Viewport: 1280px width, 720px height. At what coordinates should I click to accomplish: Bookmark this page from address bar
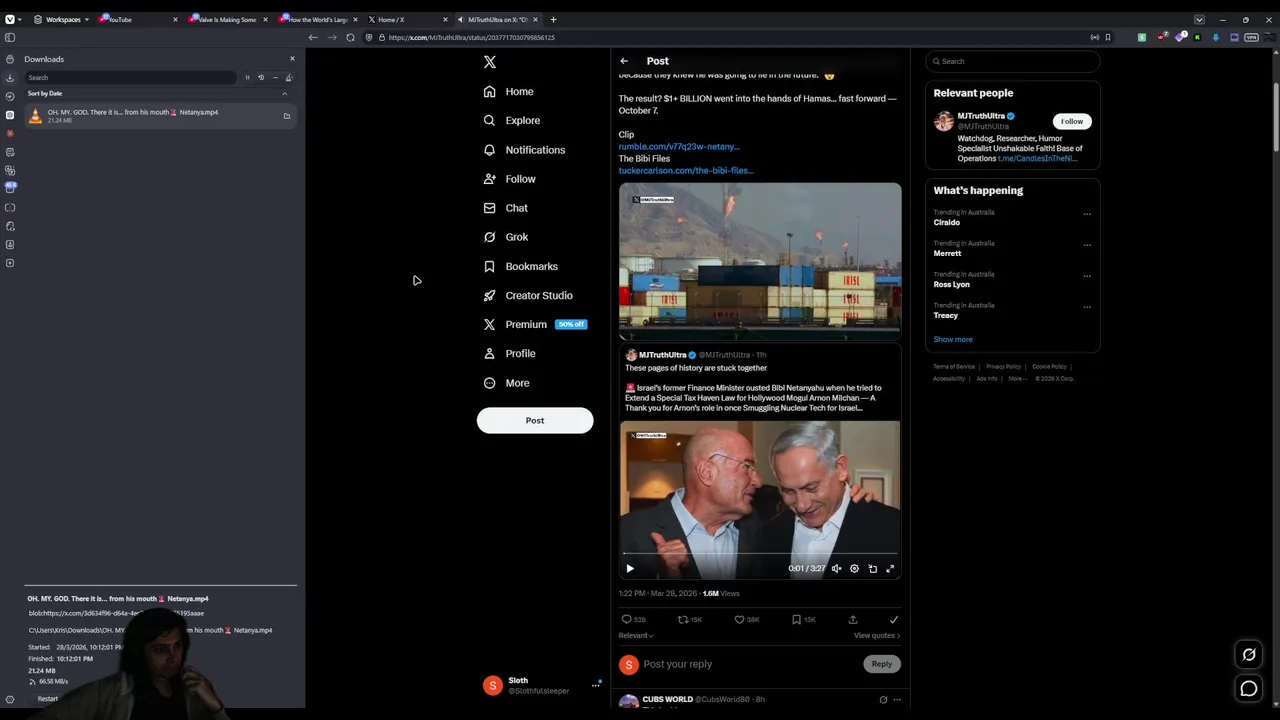point(1108,37)
